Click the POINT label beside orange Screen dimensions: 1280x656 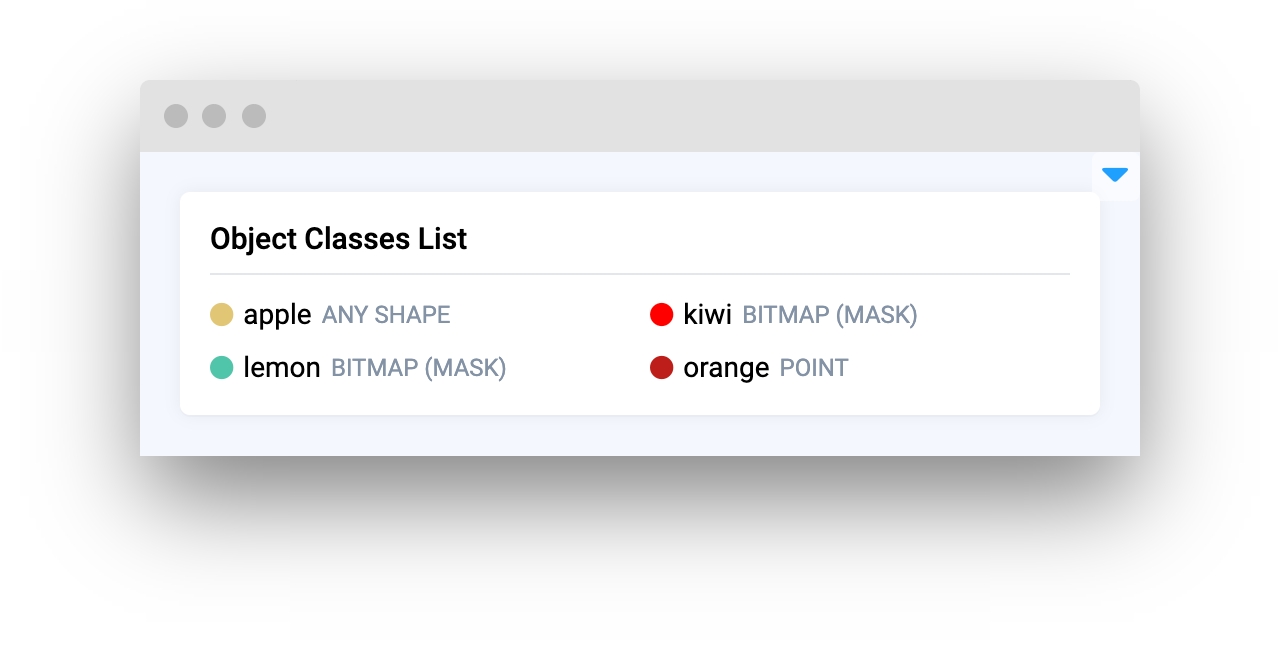[x=814, y=369]
